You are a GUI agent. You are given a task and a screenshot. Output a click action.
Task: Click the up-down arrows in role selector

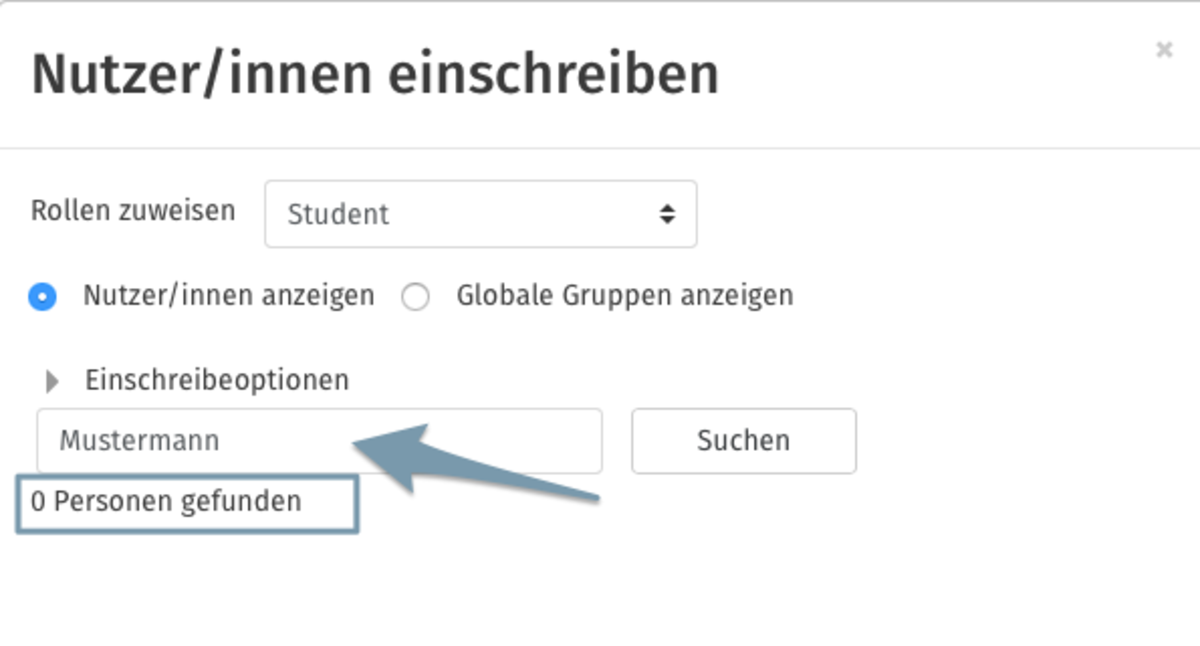pos(666,214)
